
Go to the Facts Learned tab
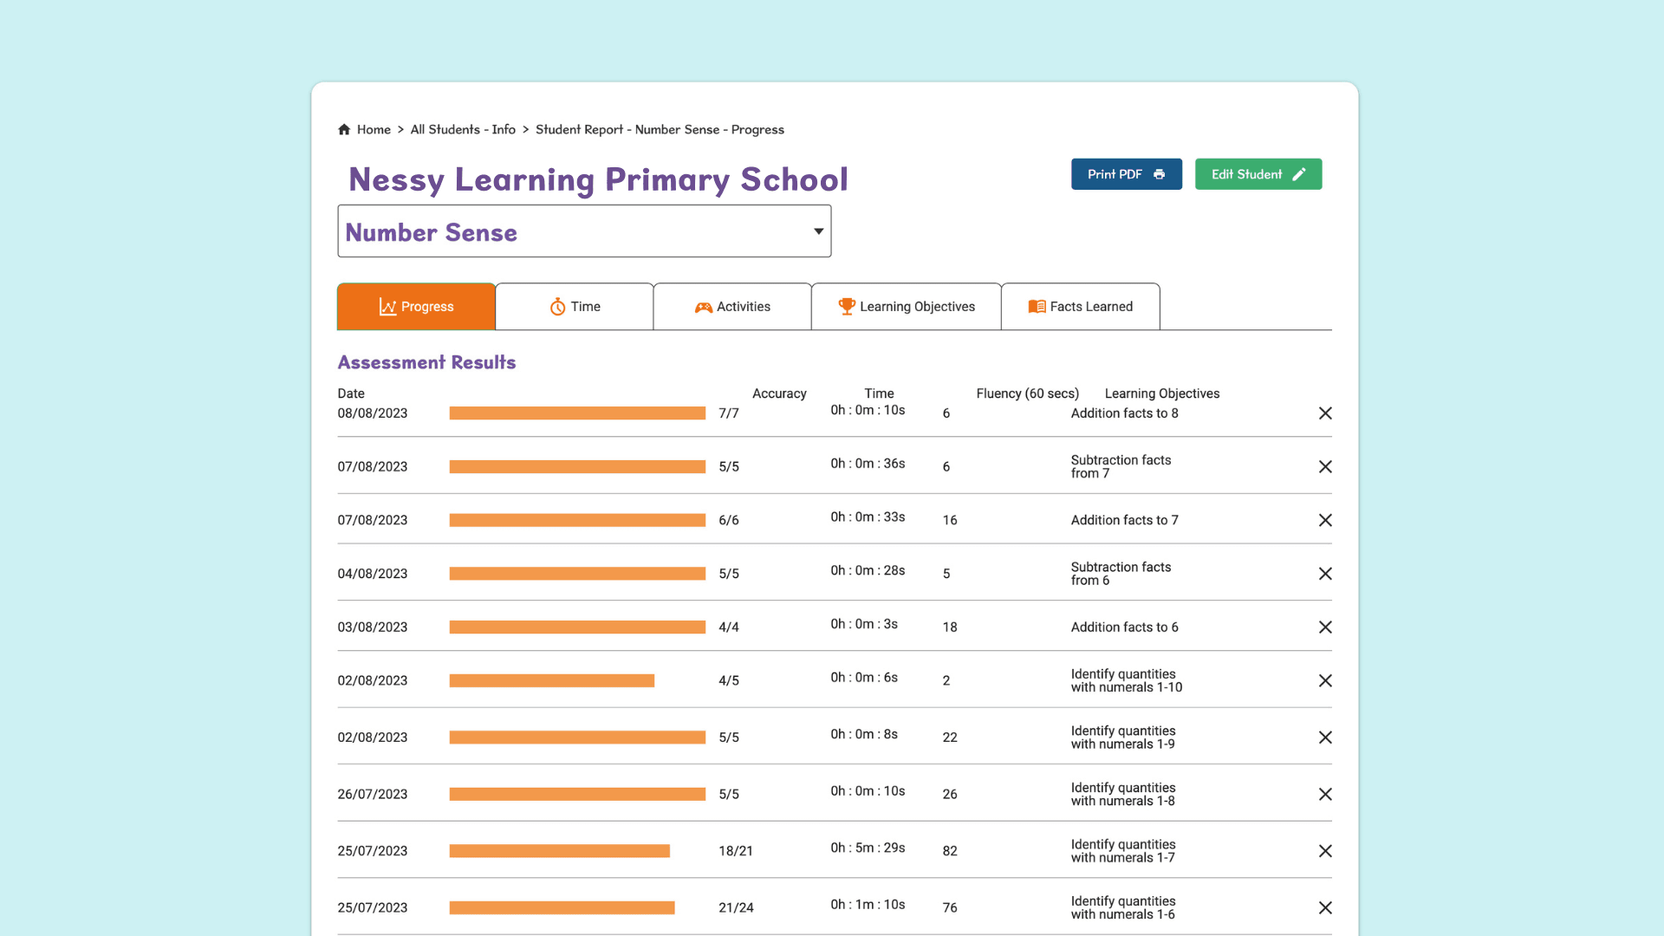[x=1081, y=307]
